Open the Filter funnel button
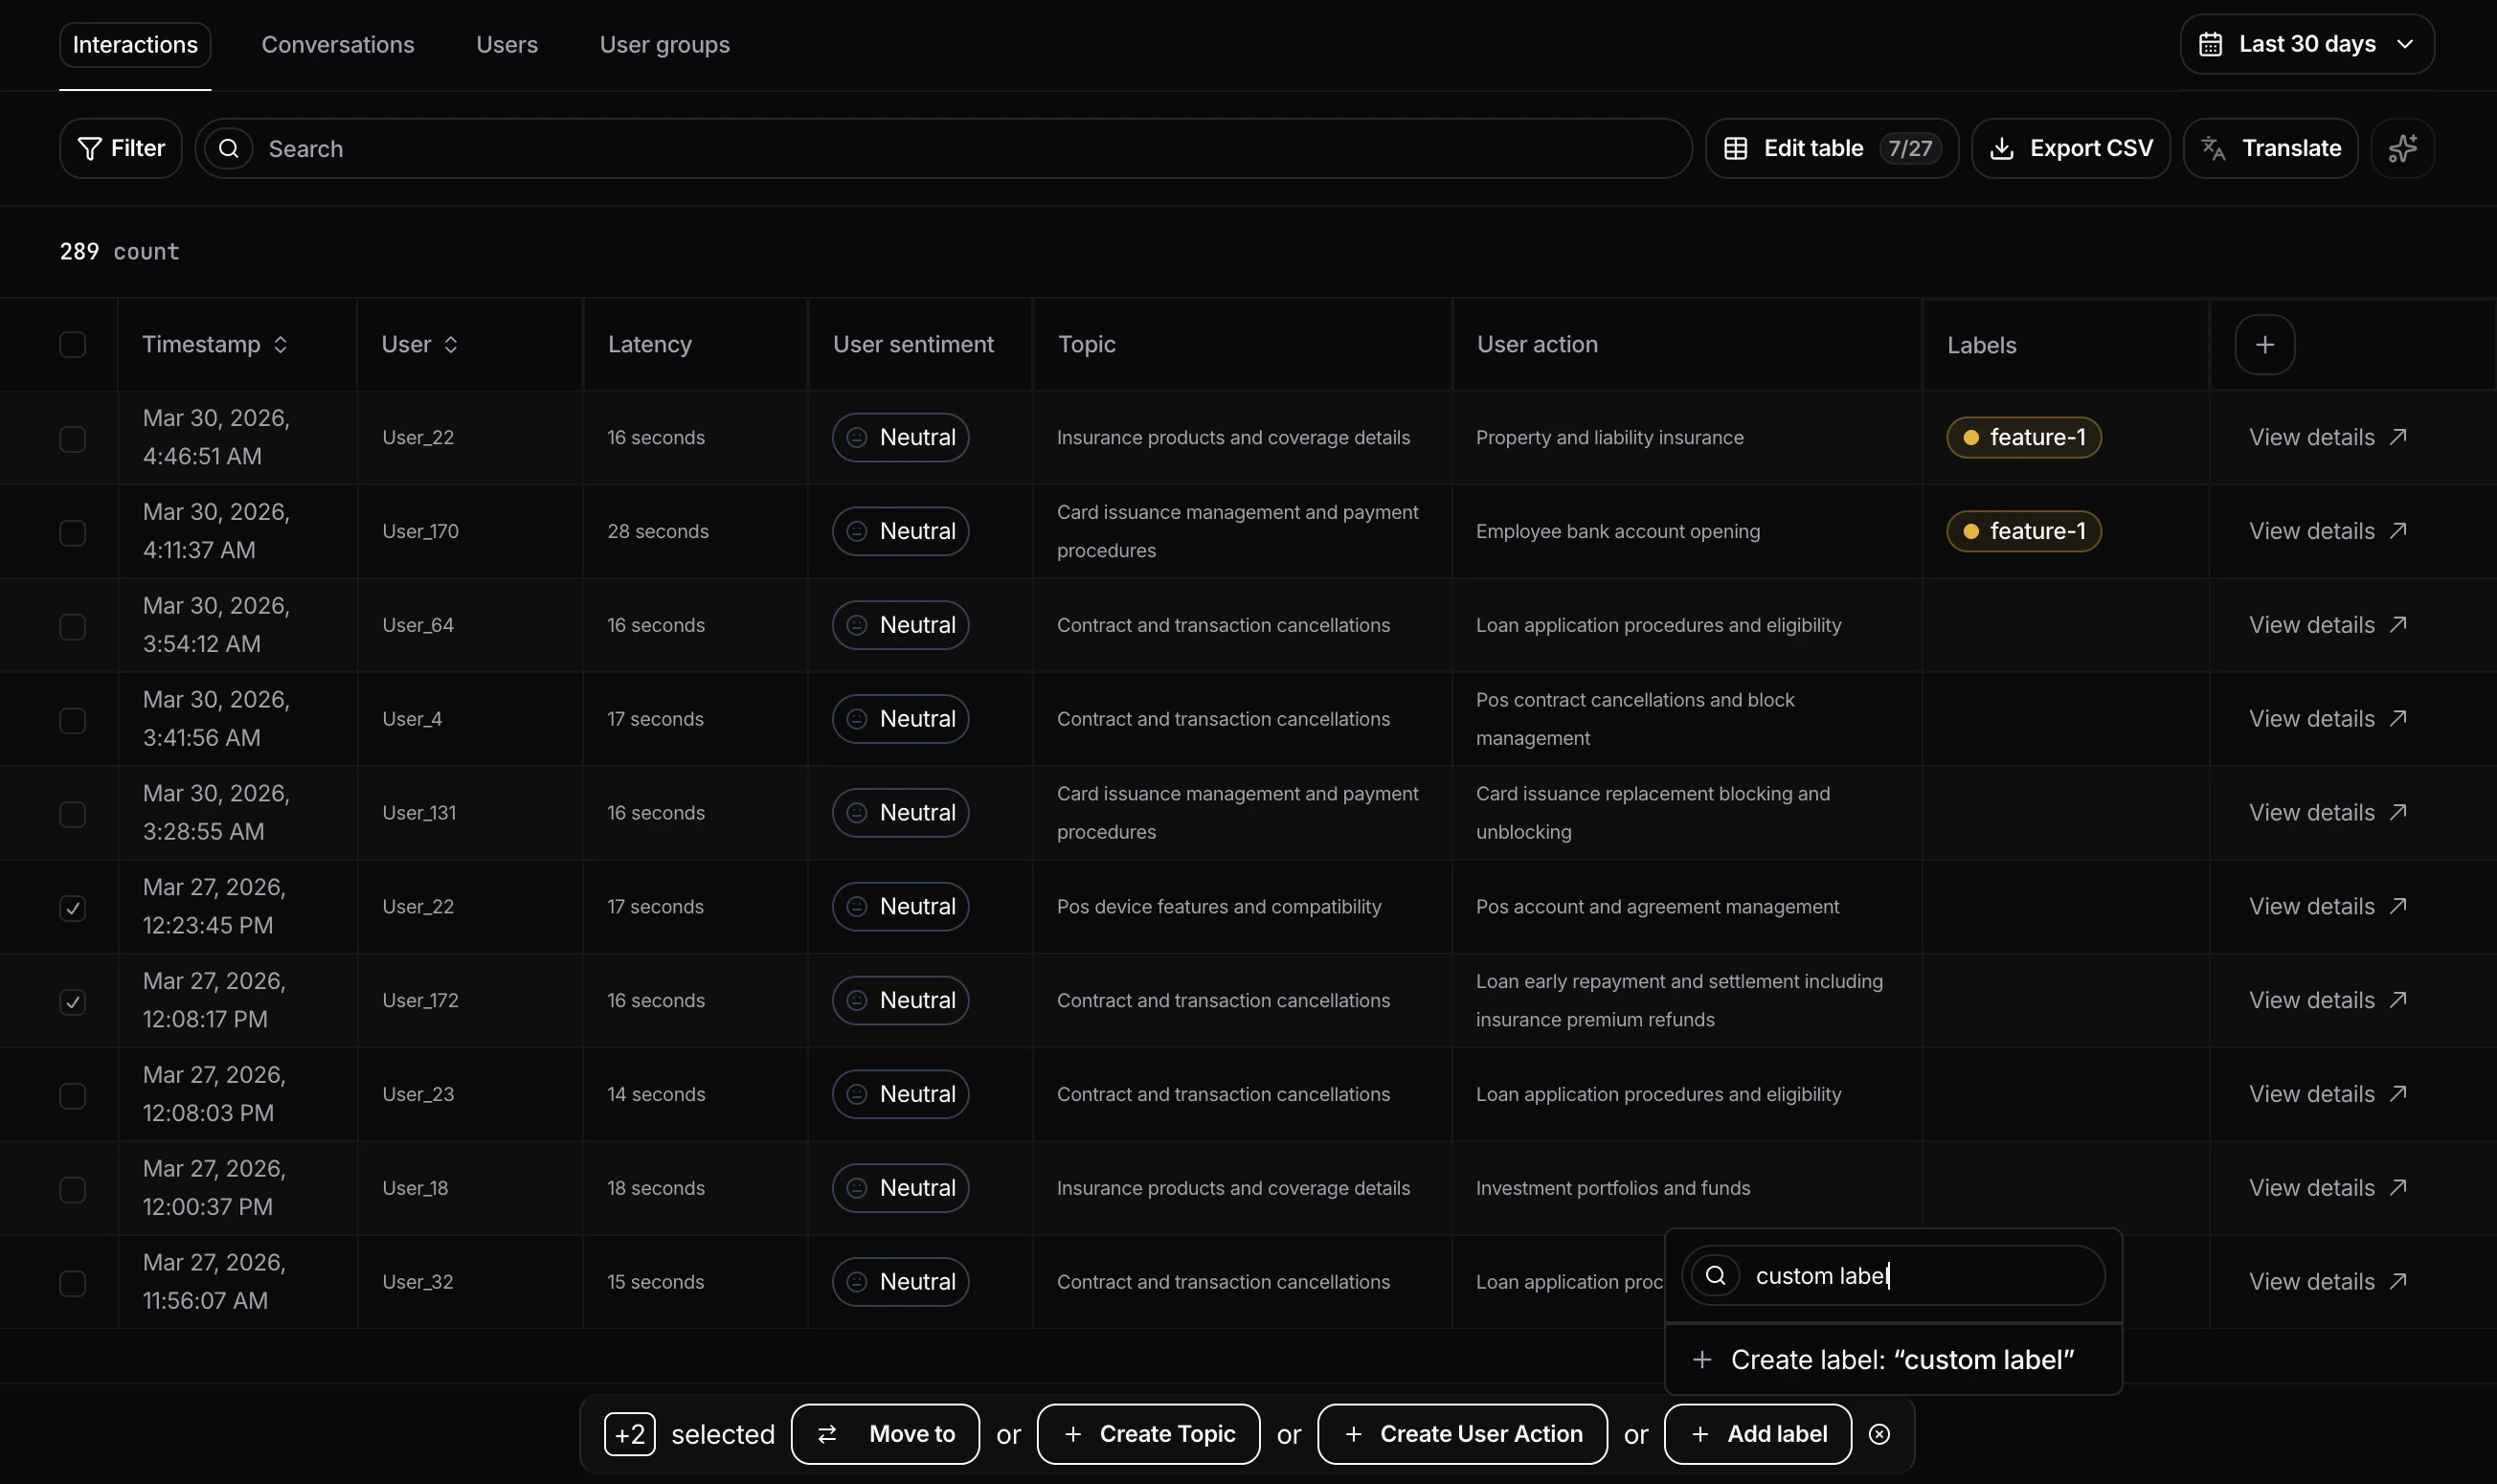Image resolution: width=2497 pixels, height=1484 pixels. 121,148
